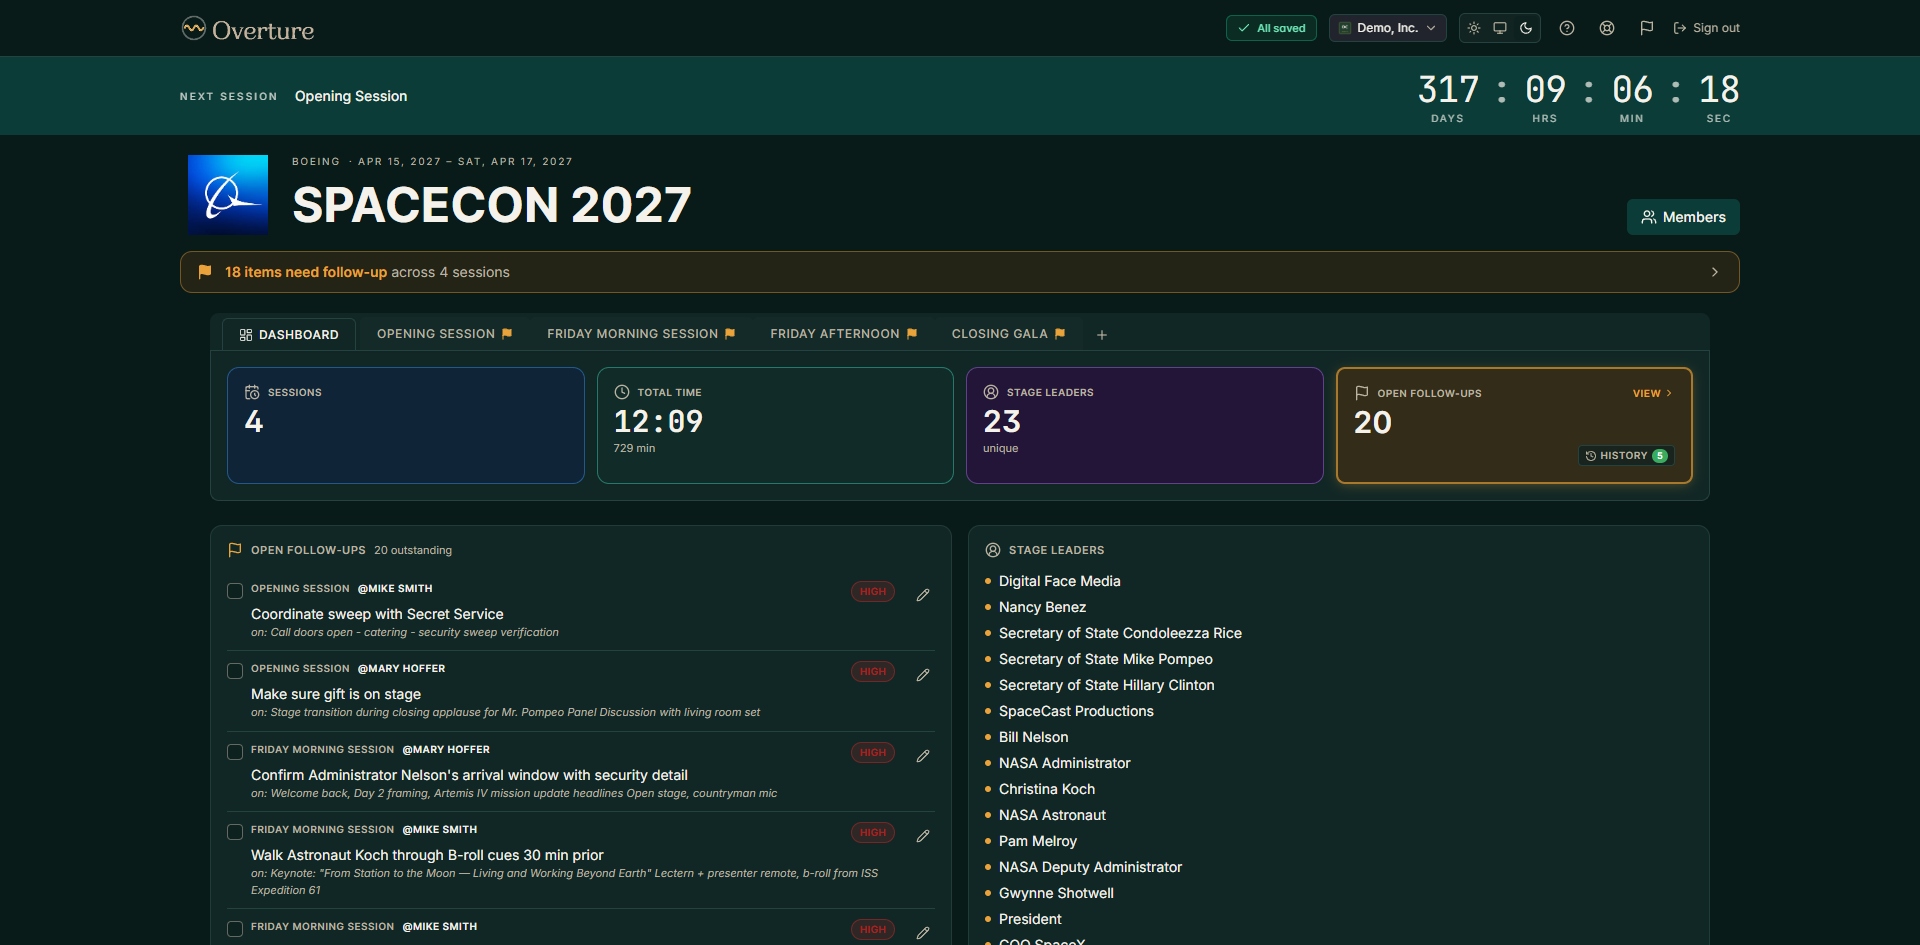Screen dimensions: 1920x945
Task: Click @MIKE SMITH on Secret Service item
Action: click(395, 589)
